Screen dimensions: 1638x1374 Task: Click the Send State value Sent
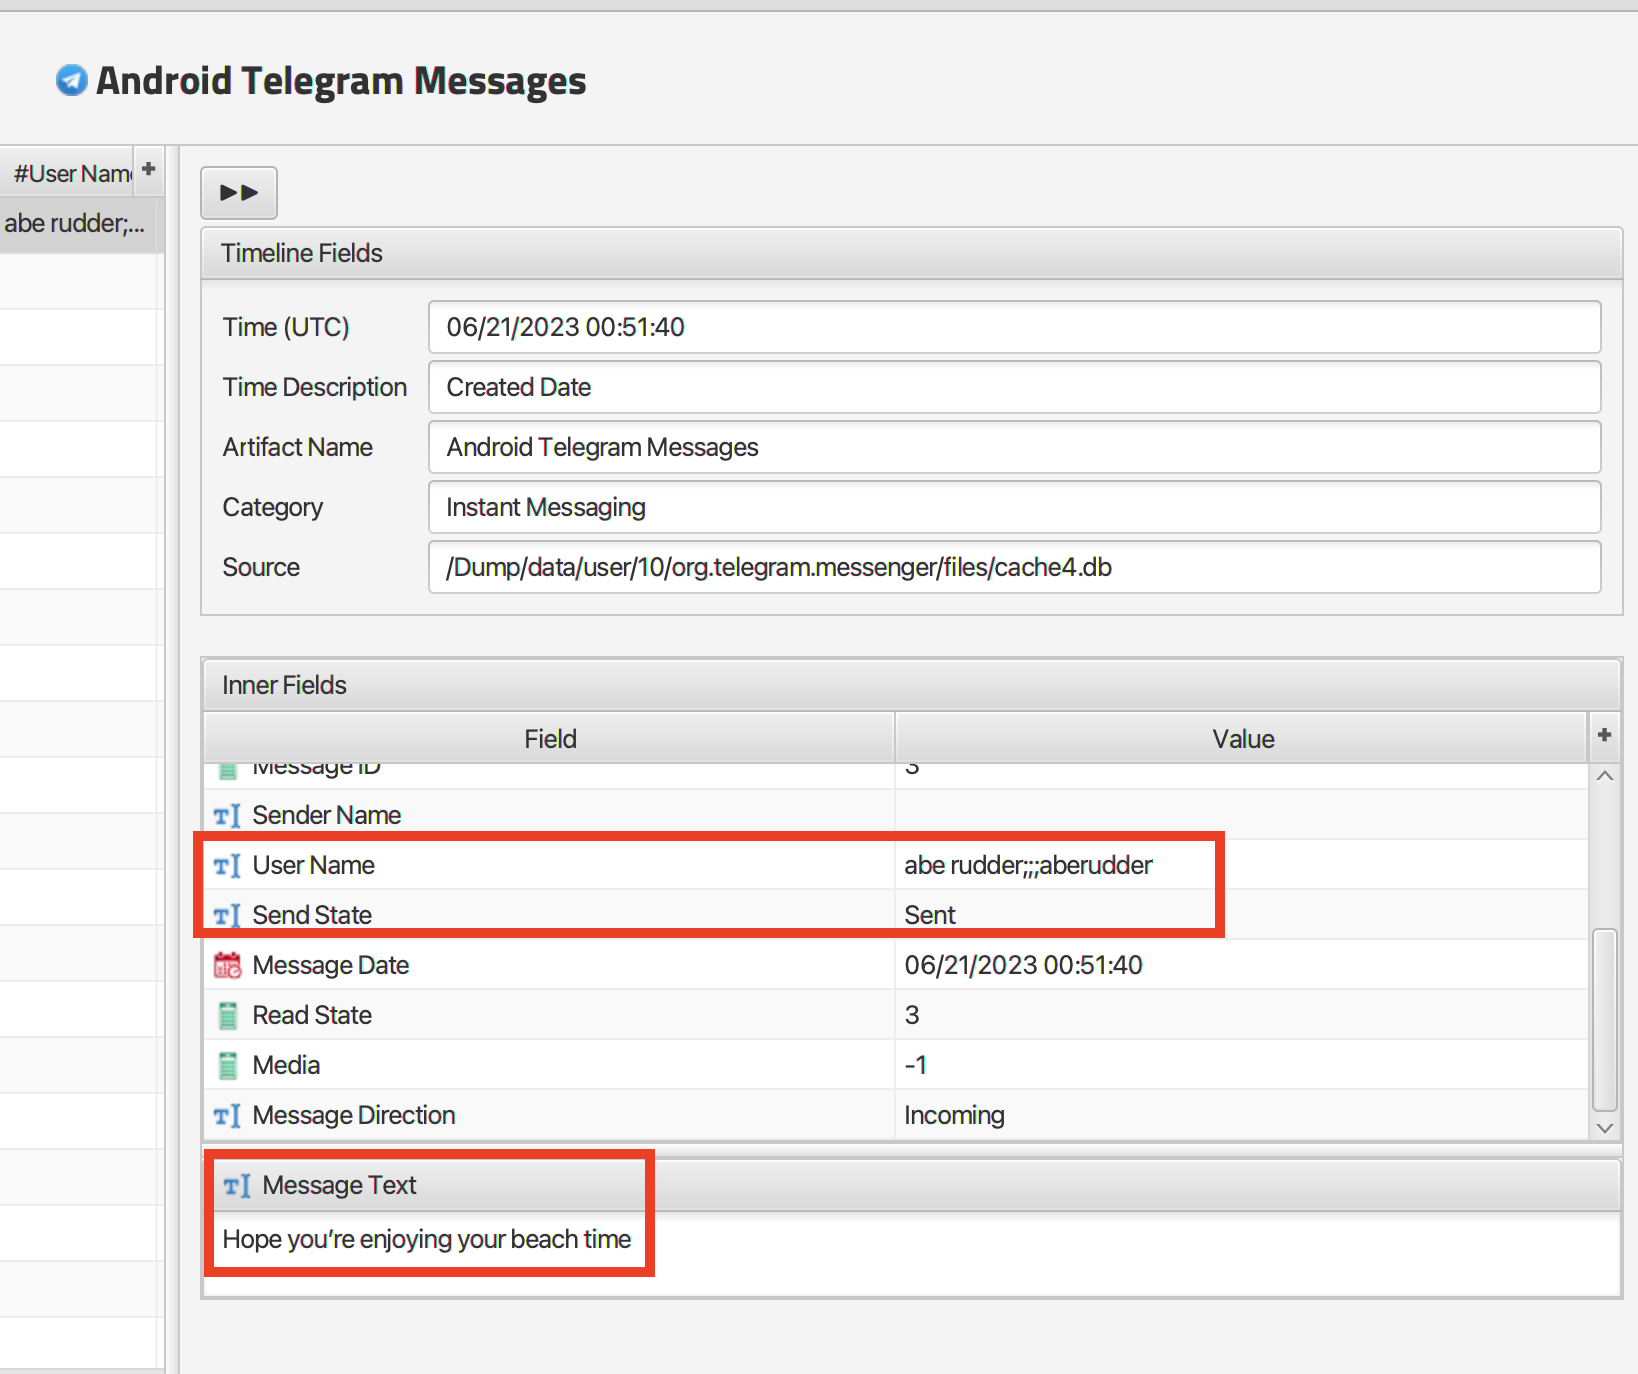click(x=930, y=915)
